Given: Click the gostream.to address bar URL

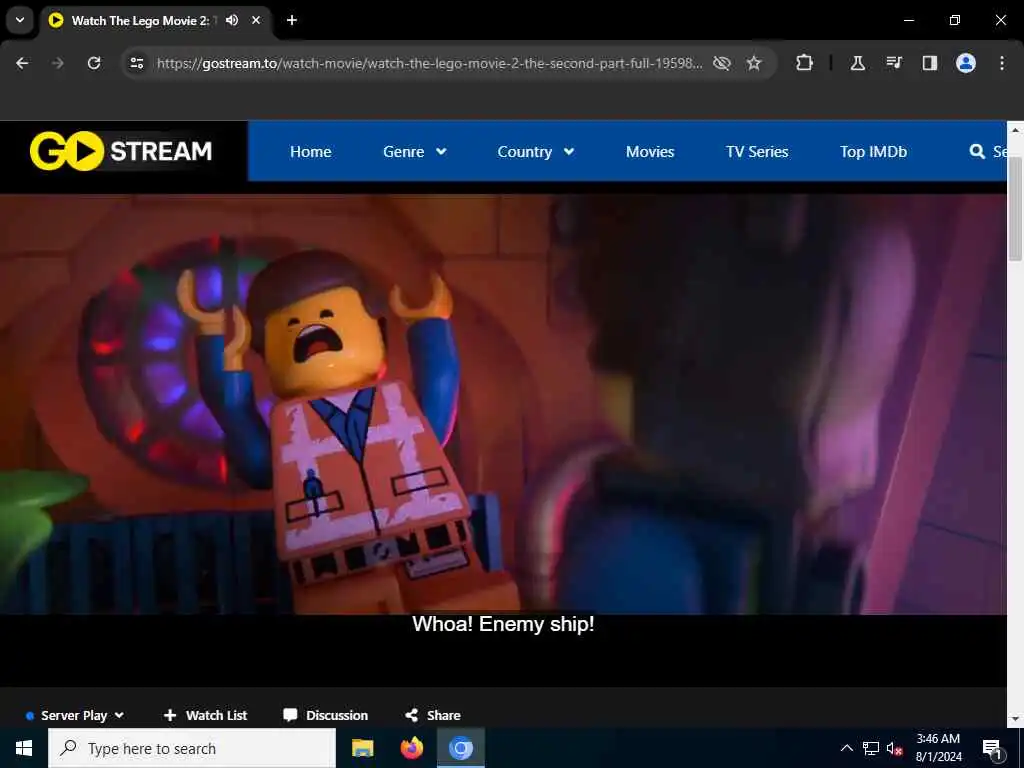Looking at the screenshot, I should [430, 63].
